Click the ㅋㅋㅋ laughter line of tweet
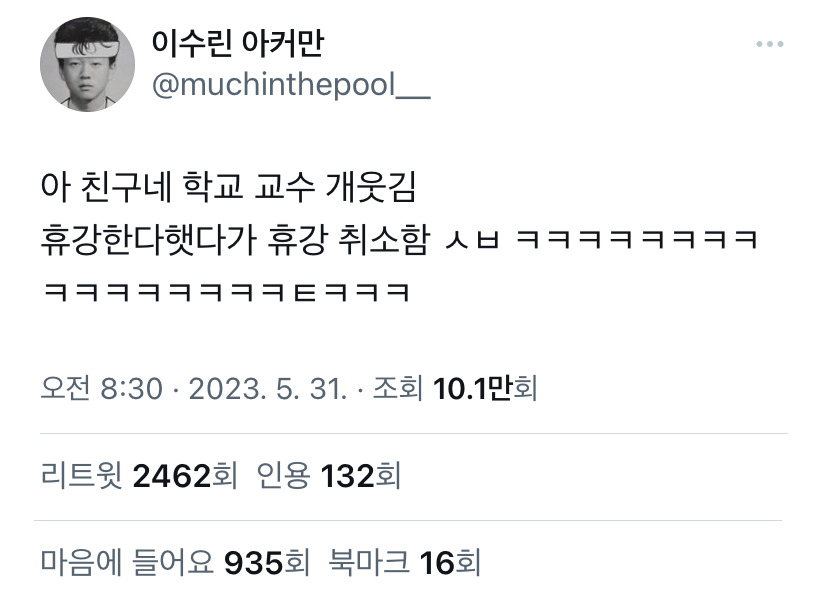Image resolution: width=828 pixels, height=602 pixels. click(227, 292)
